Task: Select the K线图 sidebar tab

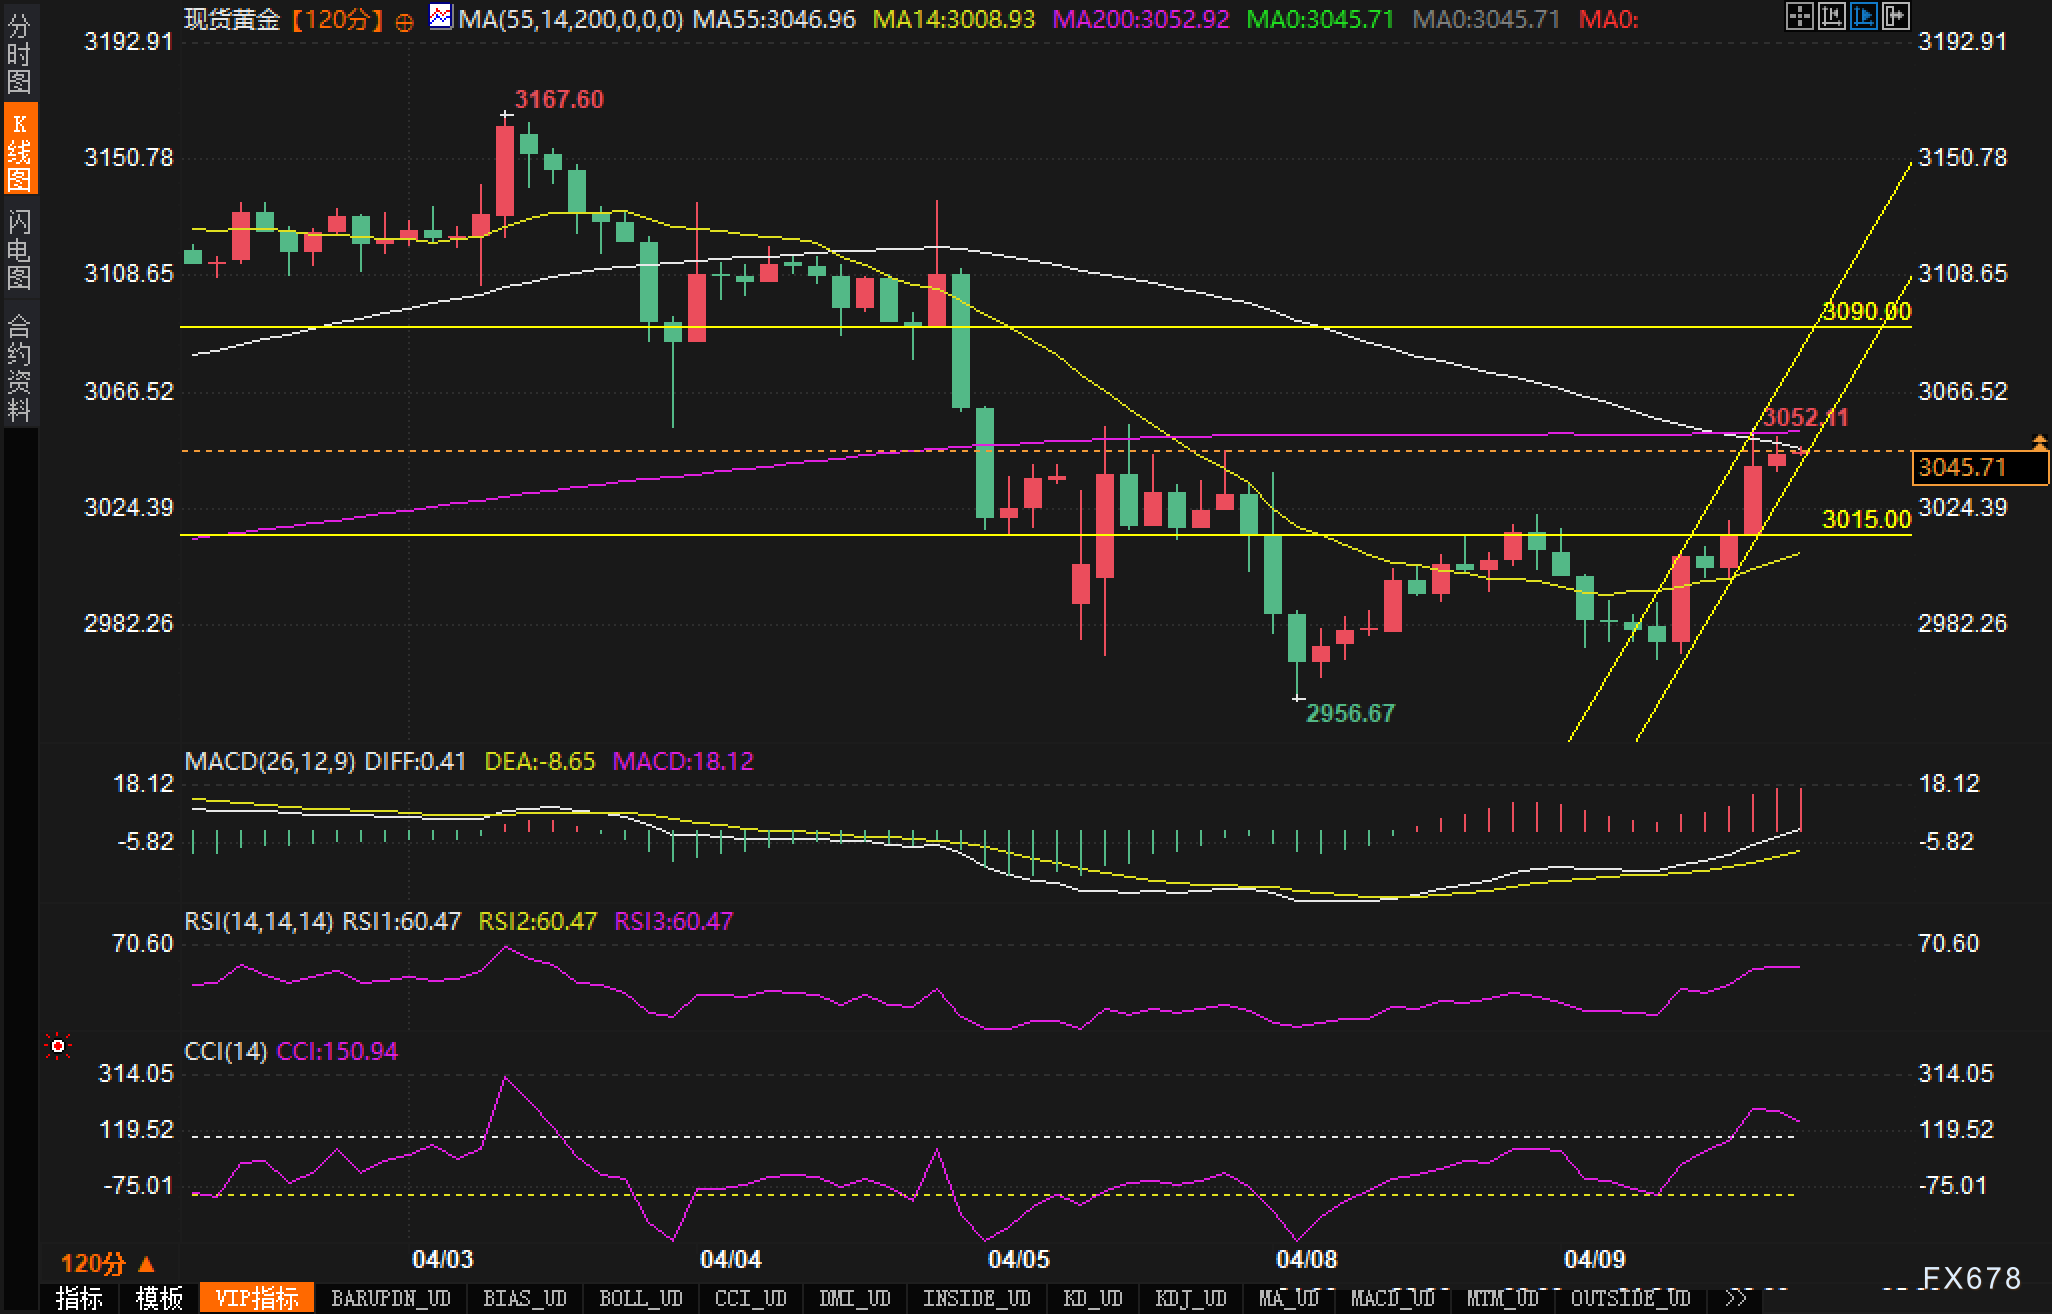Action: (19, 150)
